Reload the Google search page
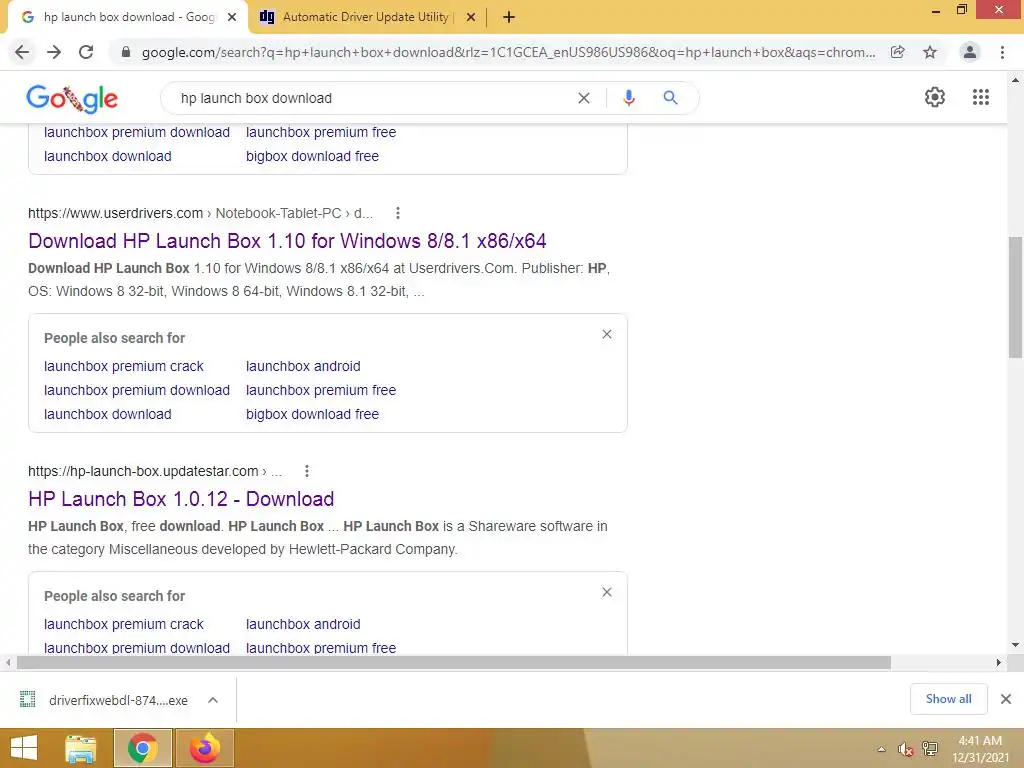 pos(86,52)
